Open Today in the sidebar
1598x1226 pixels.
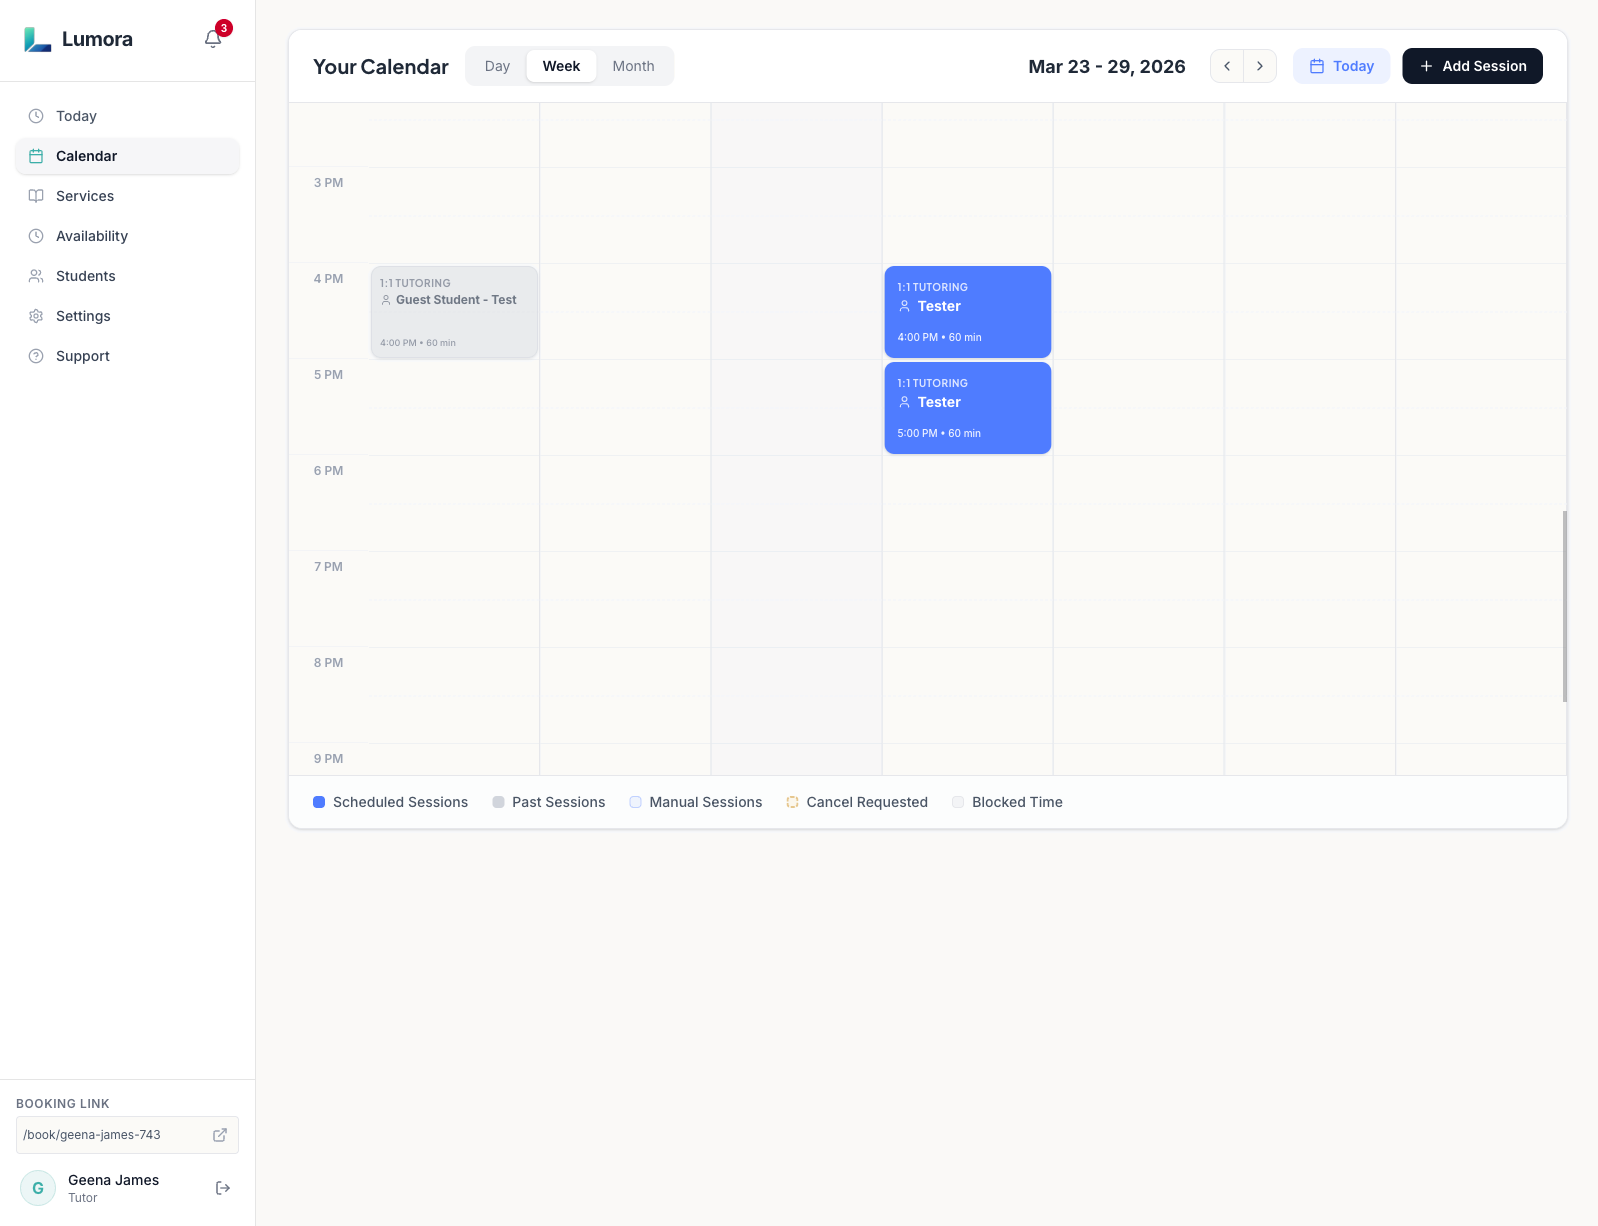(x=127, y=116)
